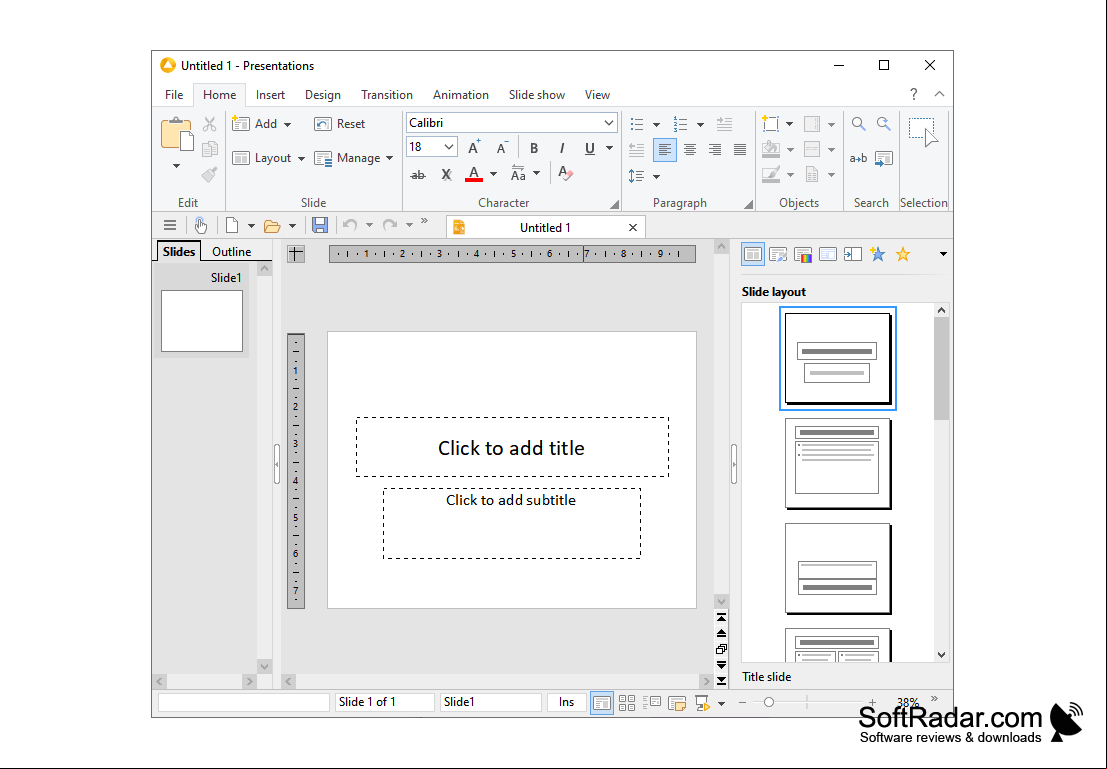
Task: Open the Calibri font name dropdown
Action: [x=609, y=123]
